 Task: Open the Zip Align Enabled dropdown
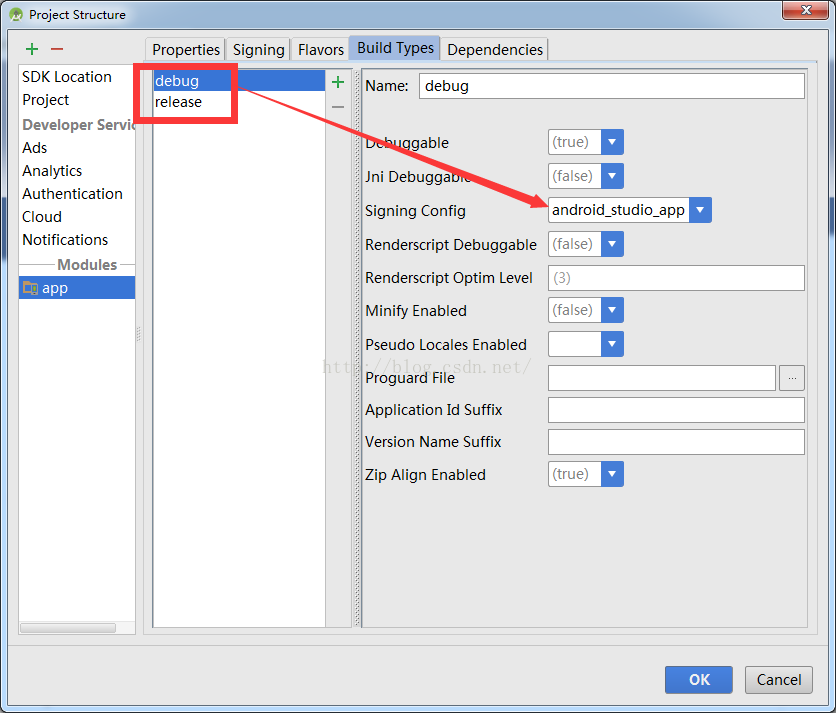click(x=612, y=474)
